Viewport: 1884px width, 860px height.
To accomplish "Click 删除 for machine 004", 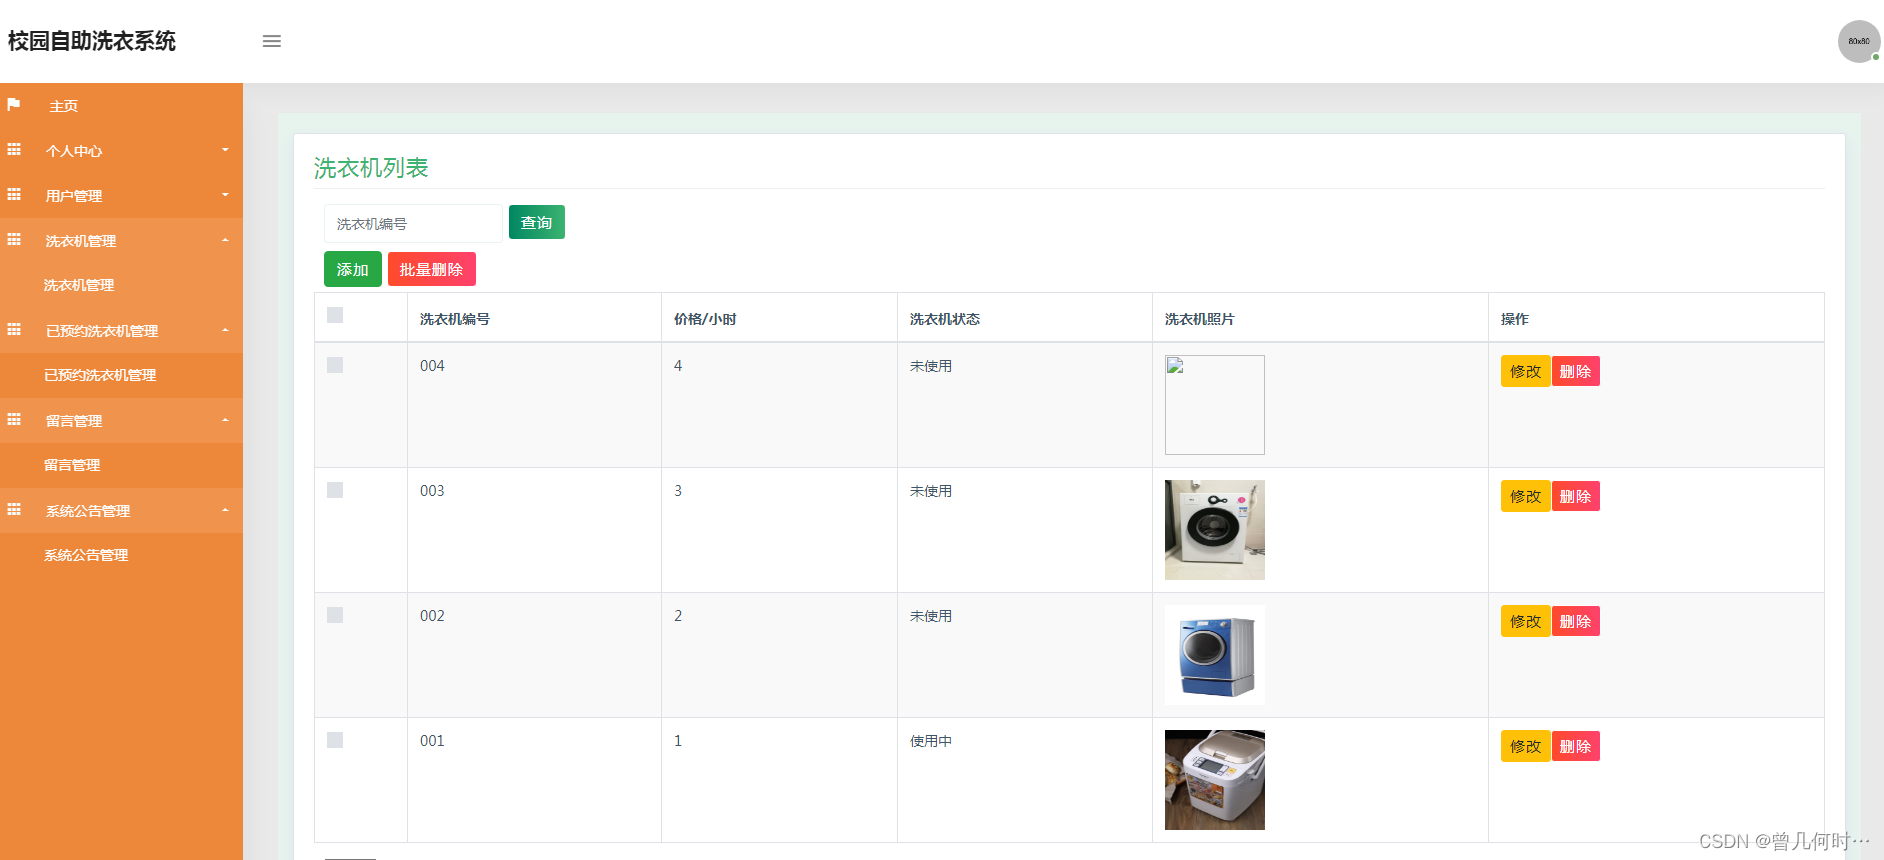I will 1576,371.
